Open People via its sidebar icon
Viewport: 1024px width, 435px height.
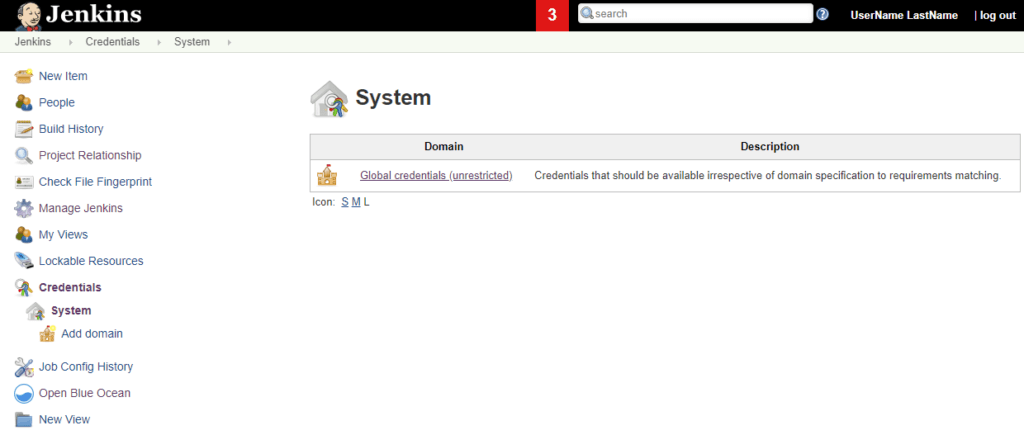pos(24,102)
